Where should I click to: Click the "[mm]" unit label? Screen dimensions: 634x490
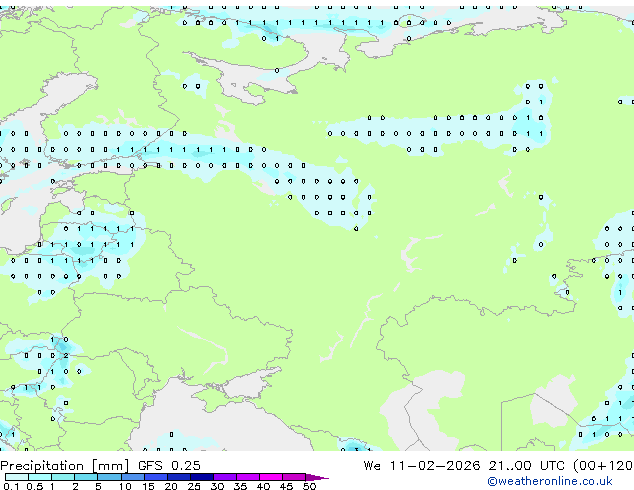click(110, 466)
